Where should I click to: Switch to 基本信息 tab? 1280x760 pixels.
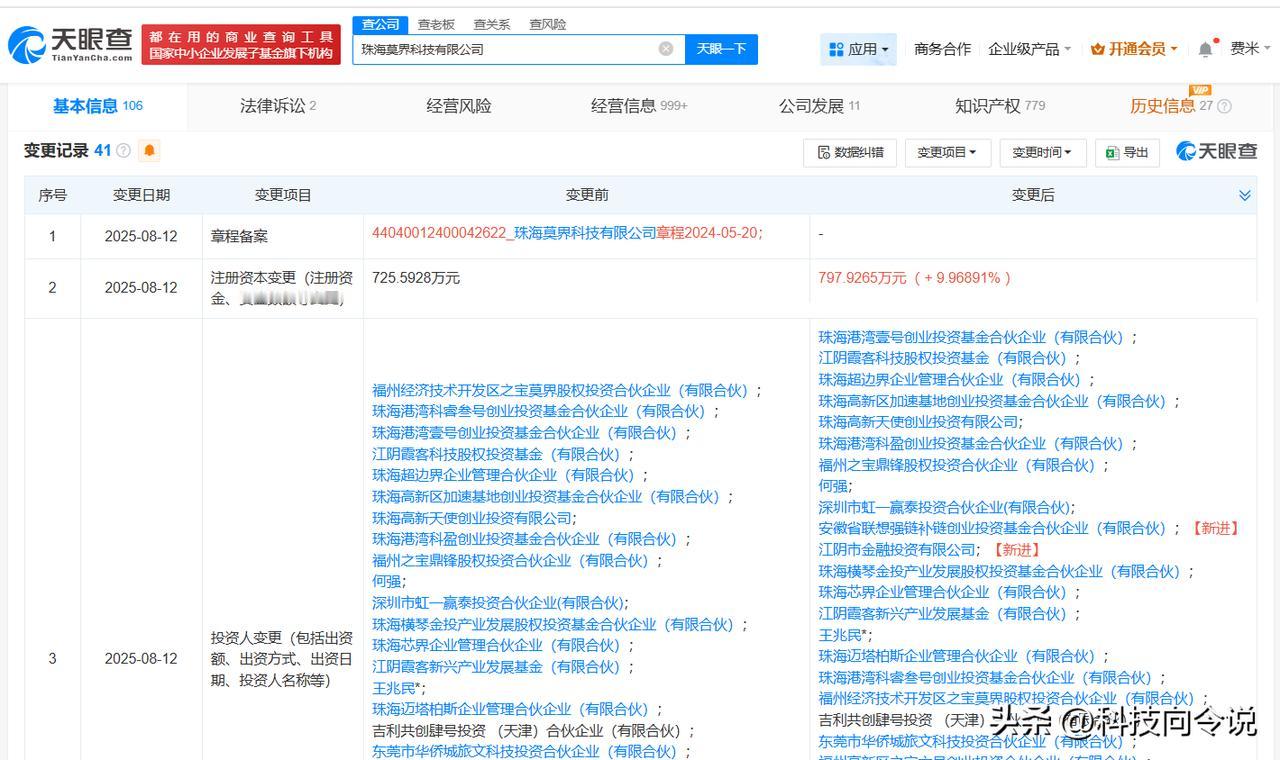pyautogui.click(x=97, y=106)
